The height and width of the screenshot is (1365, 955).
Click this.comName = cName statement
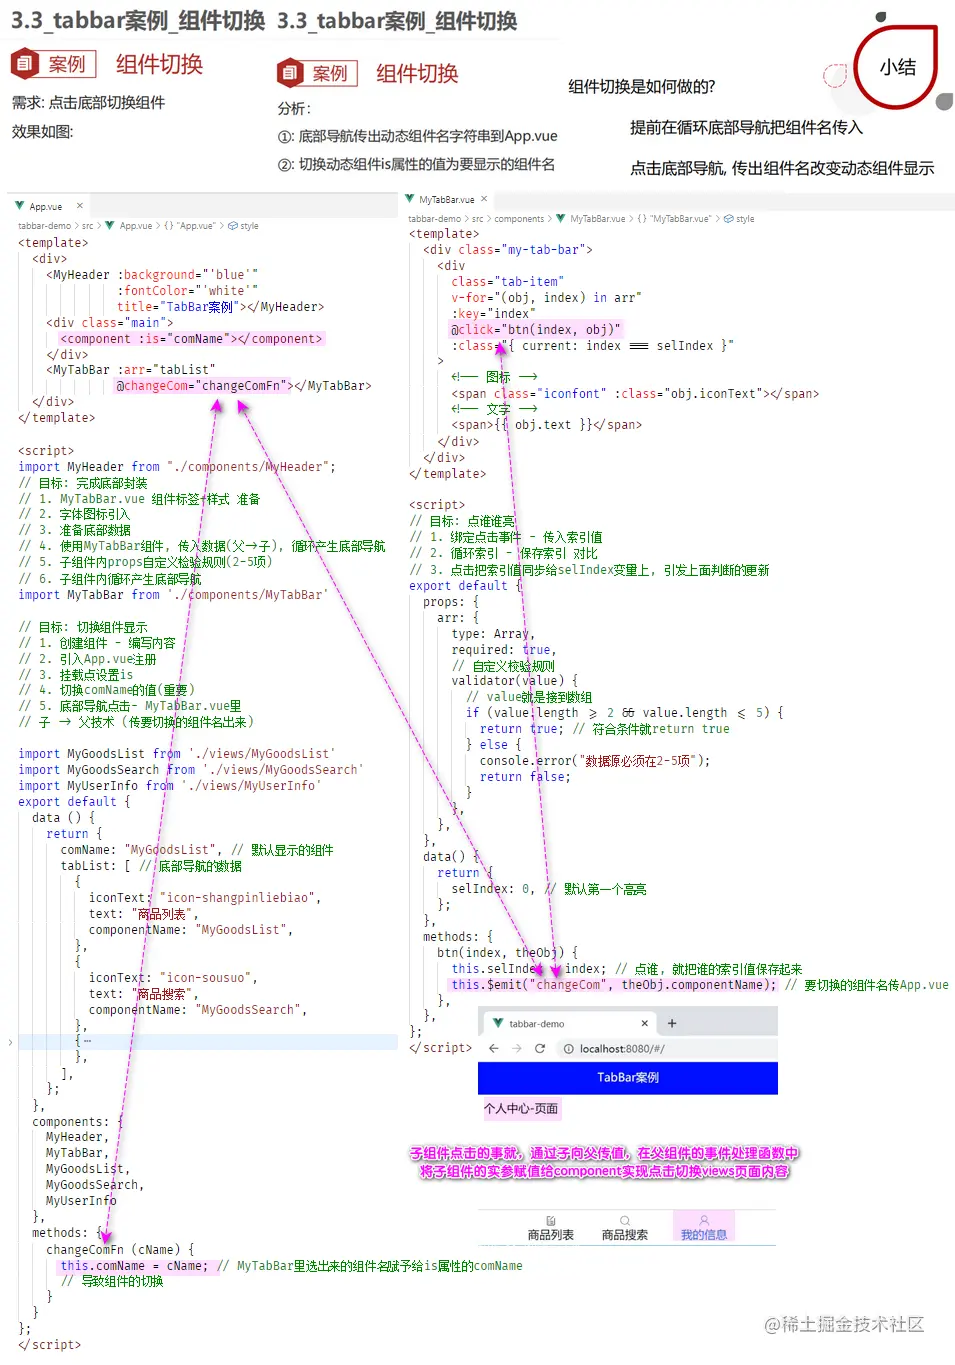point(135,1266)
